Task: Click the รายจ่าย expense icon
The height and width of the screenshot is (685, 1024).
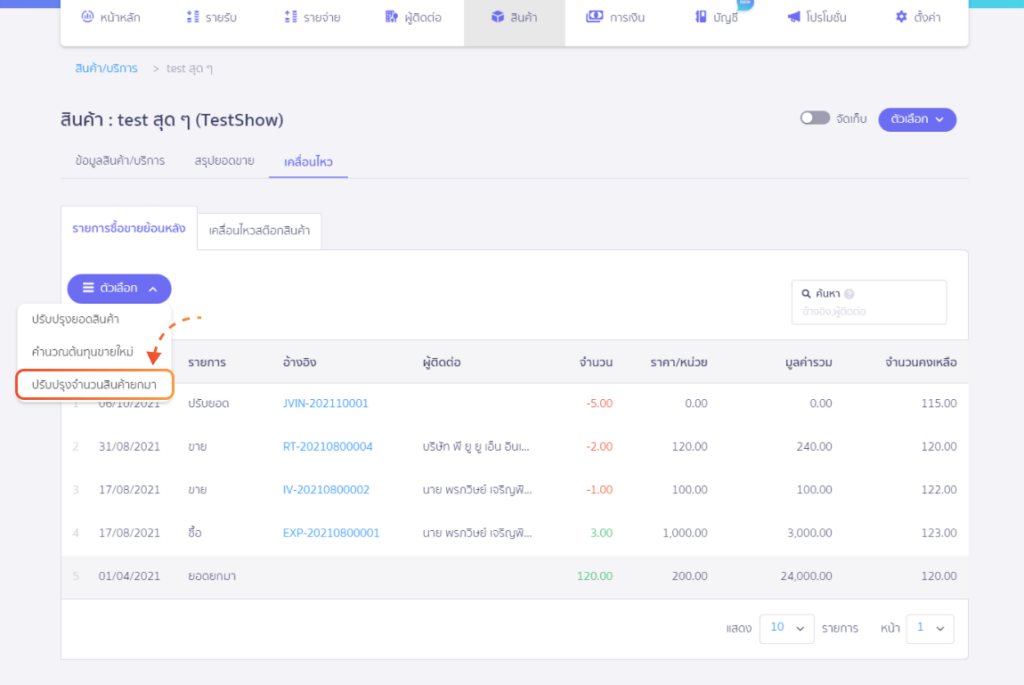Action: (291, 17)
